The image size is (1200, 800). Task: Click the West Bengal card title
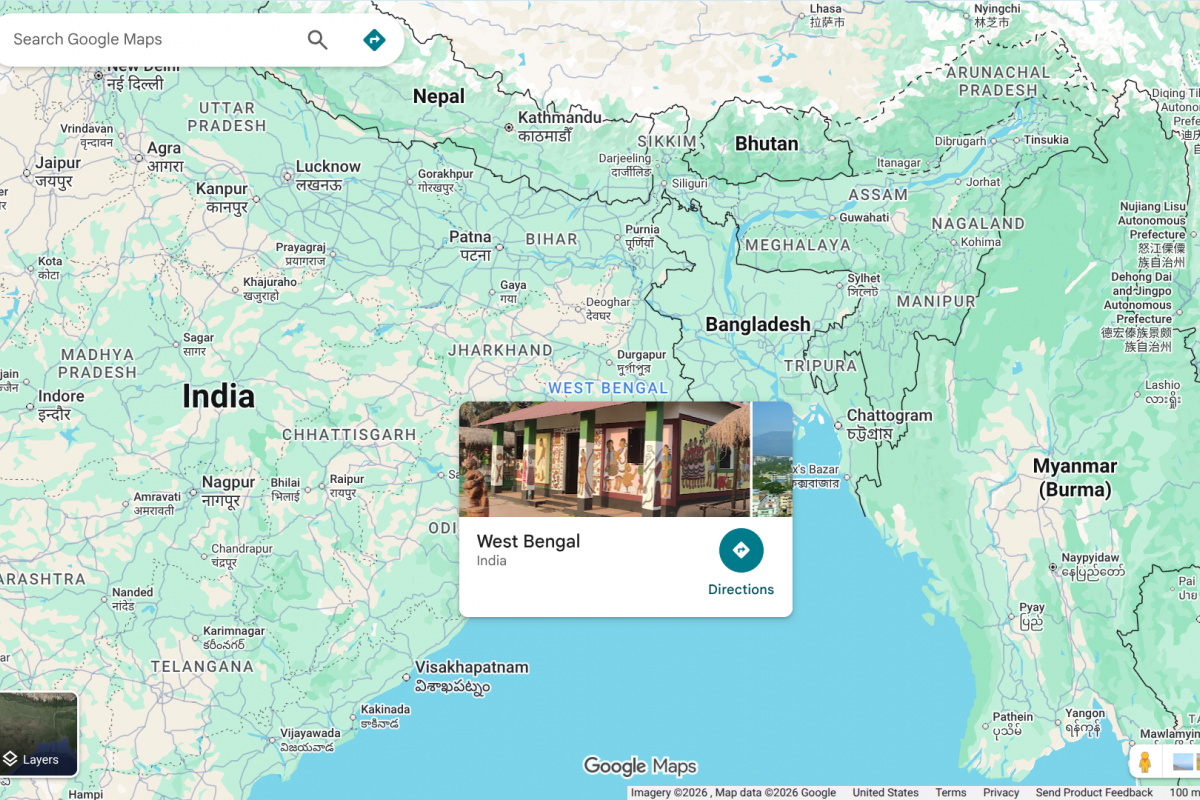528,541
